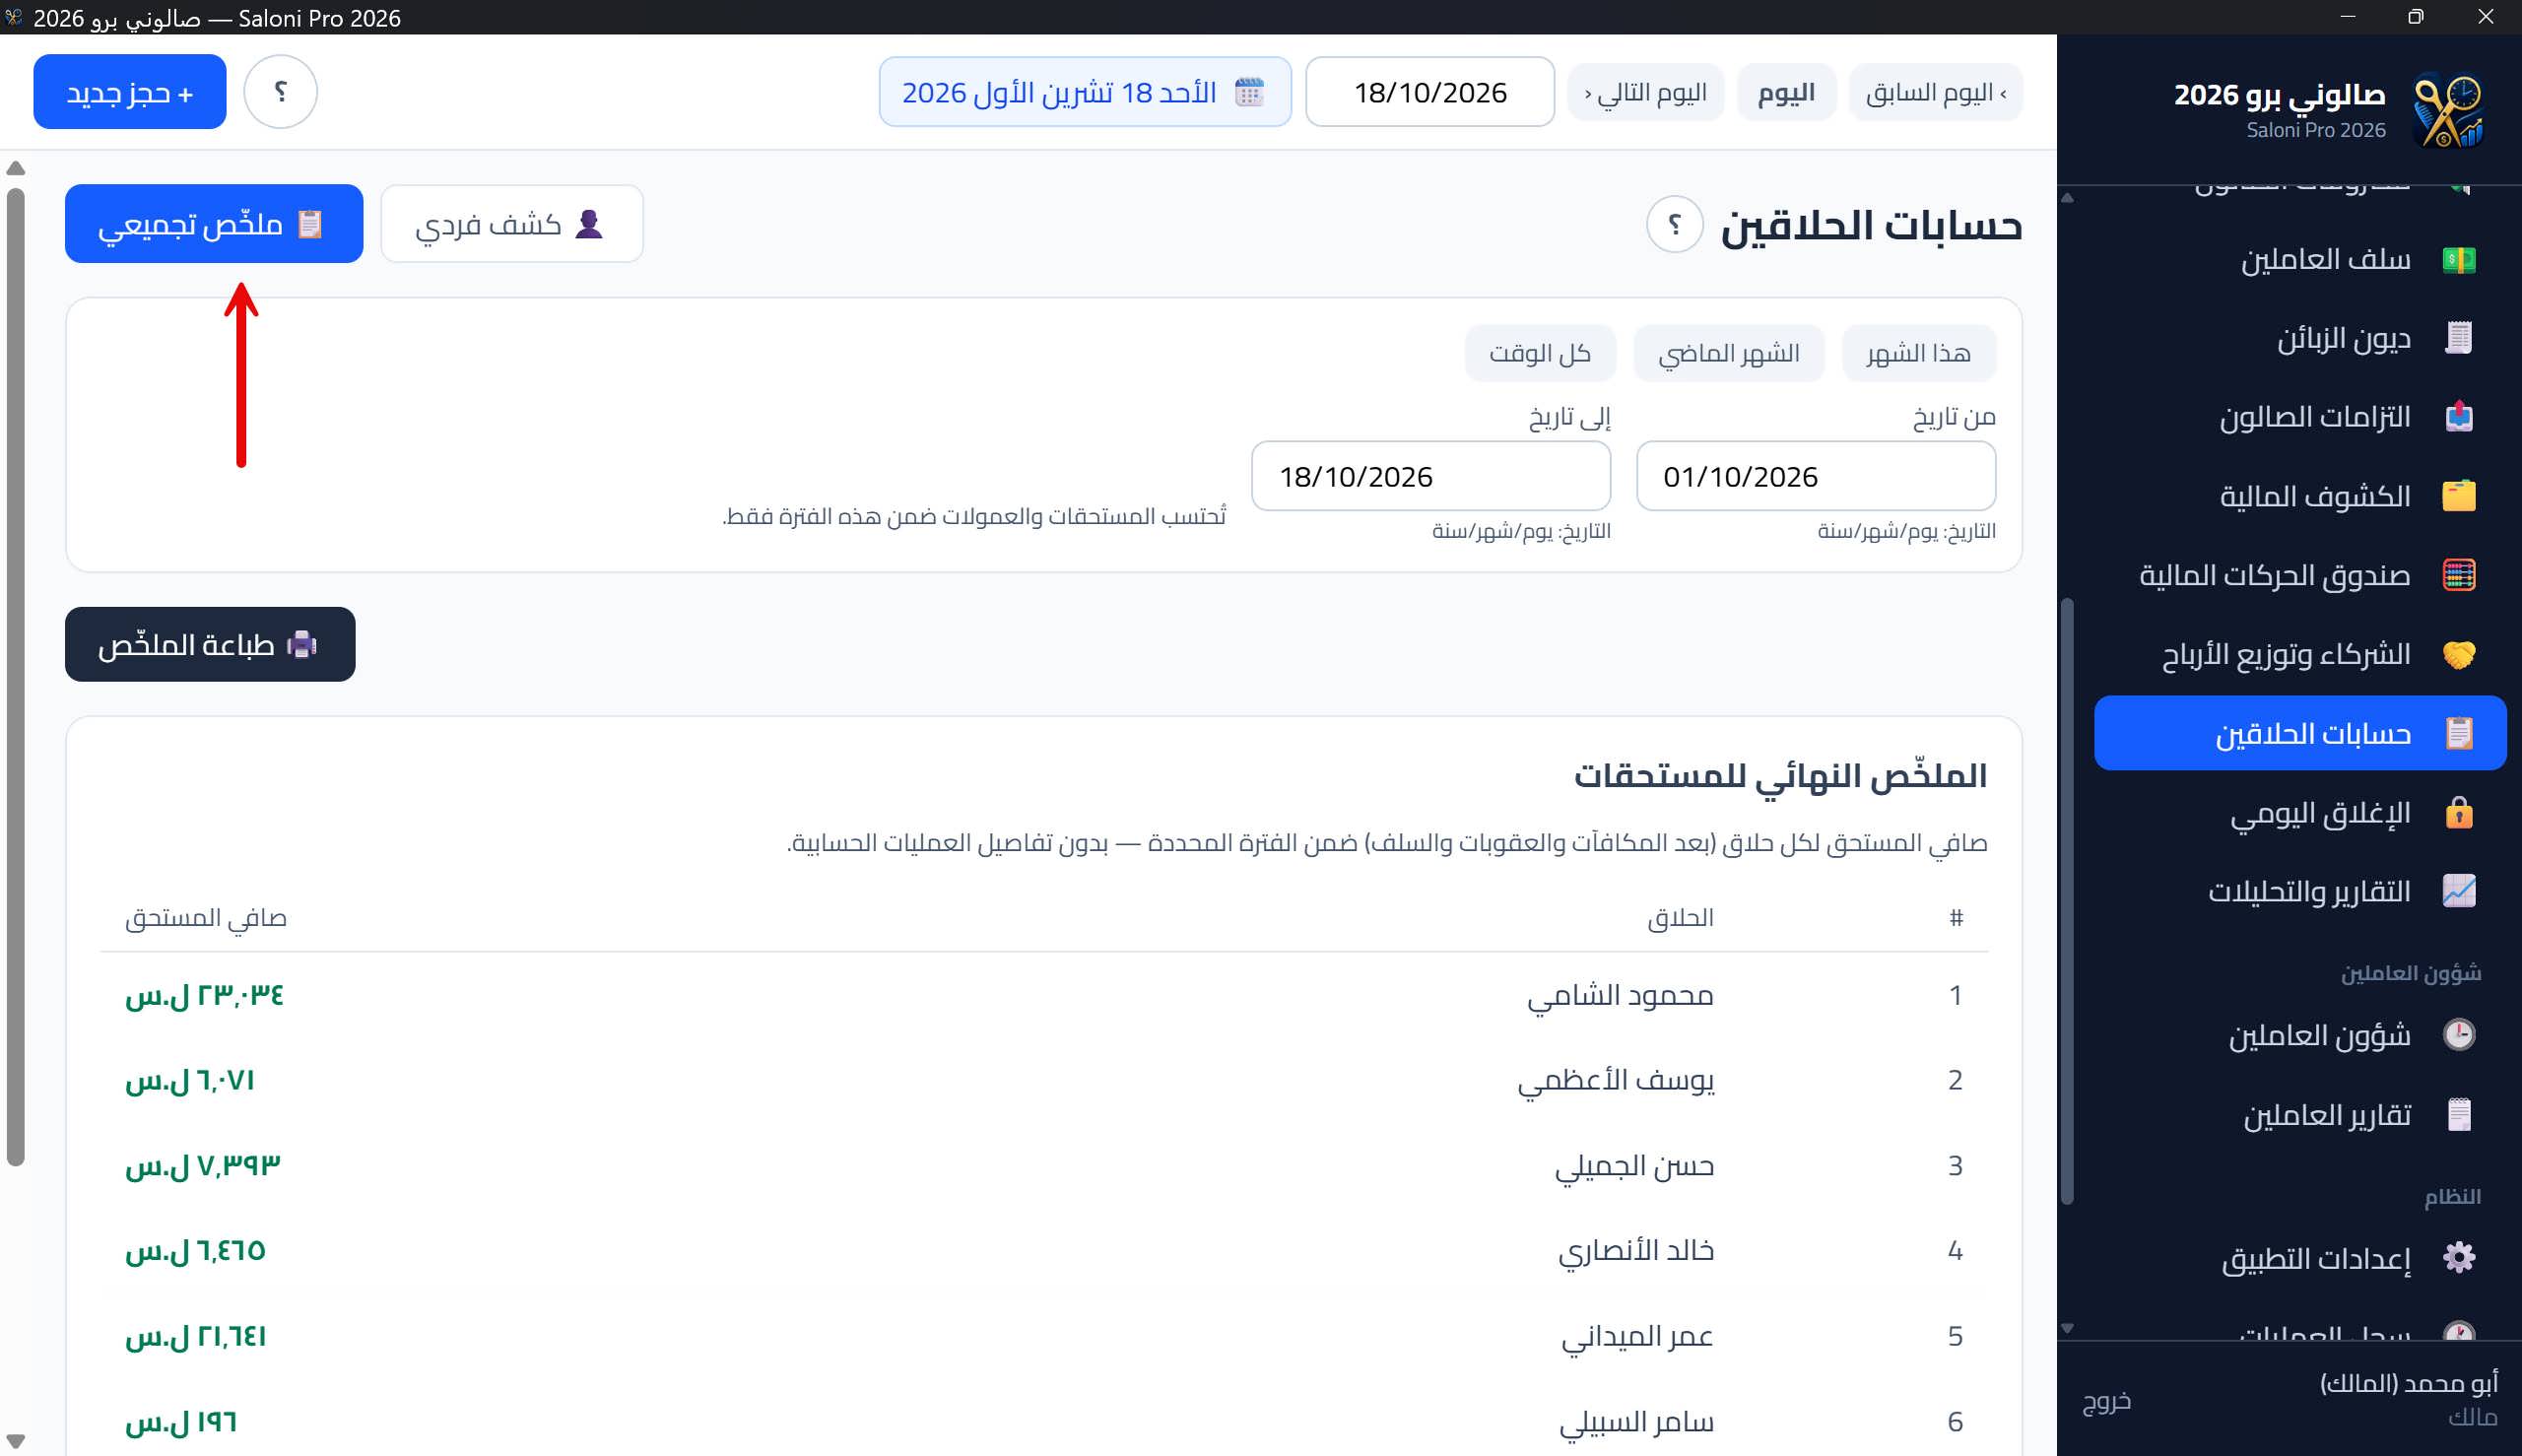
Task: Open تقارير العاملين notepad icon
Action: [x=2458, y=1114]
